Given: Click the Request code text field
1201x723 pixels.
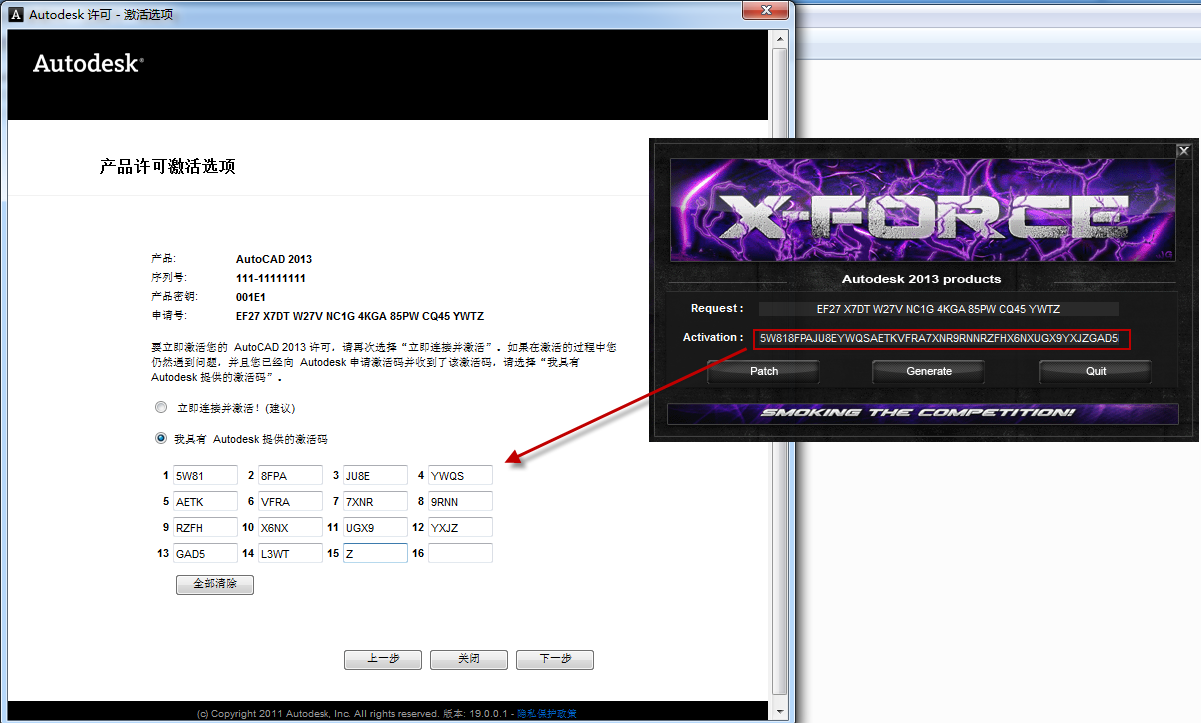Looking at the screenshot, I should [938, 309].
